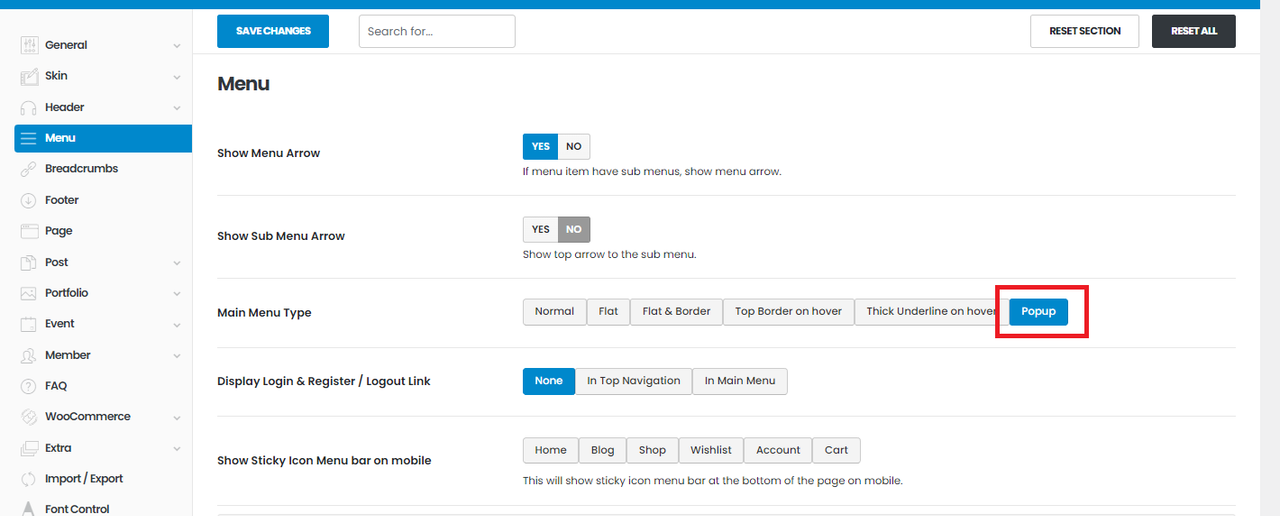Set Show Menu Arrow to NO

point(574,147)
